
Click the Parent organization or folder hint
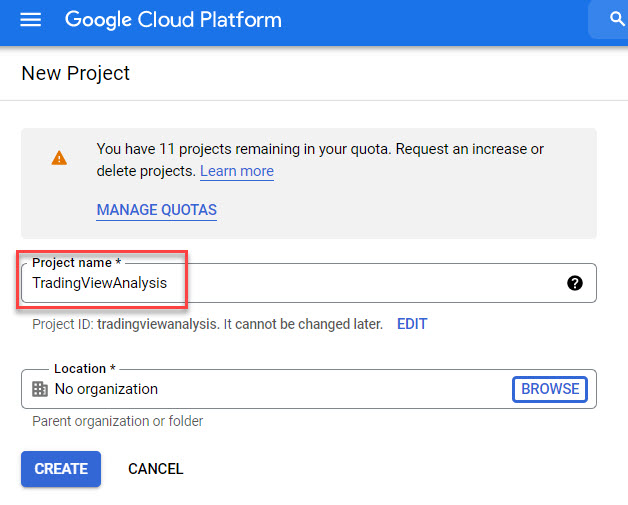click(117, 421)
